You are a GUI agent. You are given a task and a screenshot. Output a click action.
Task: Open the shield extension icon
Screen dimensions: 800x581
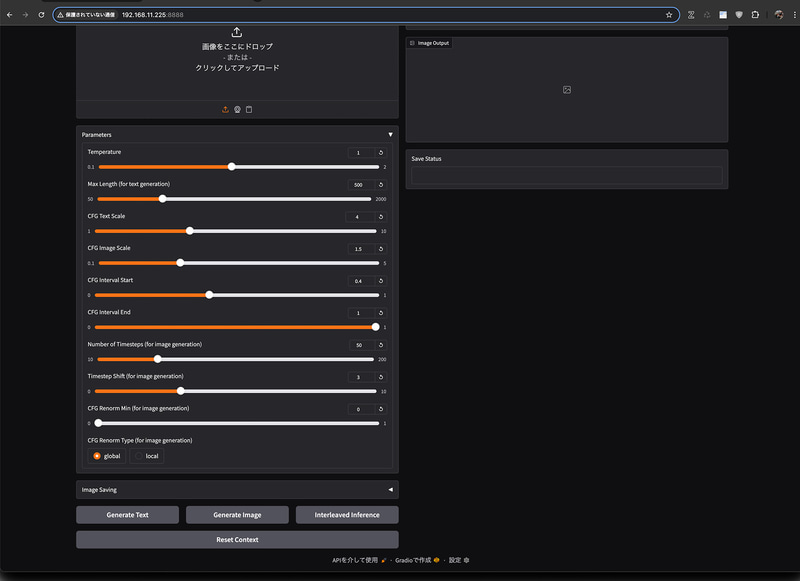(x=739, y=15)
